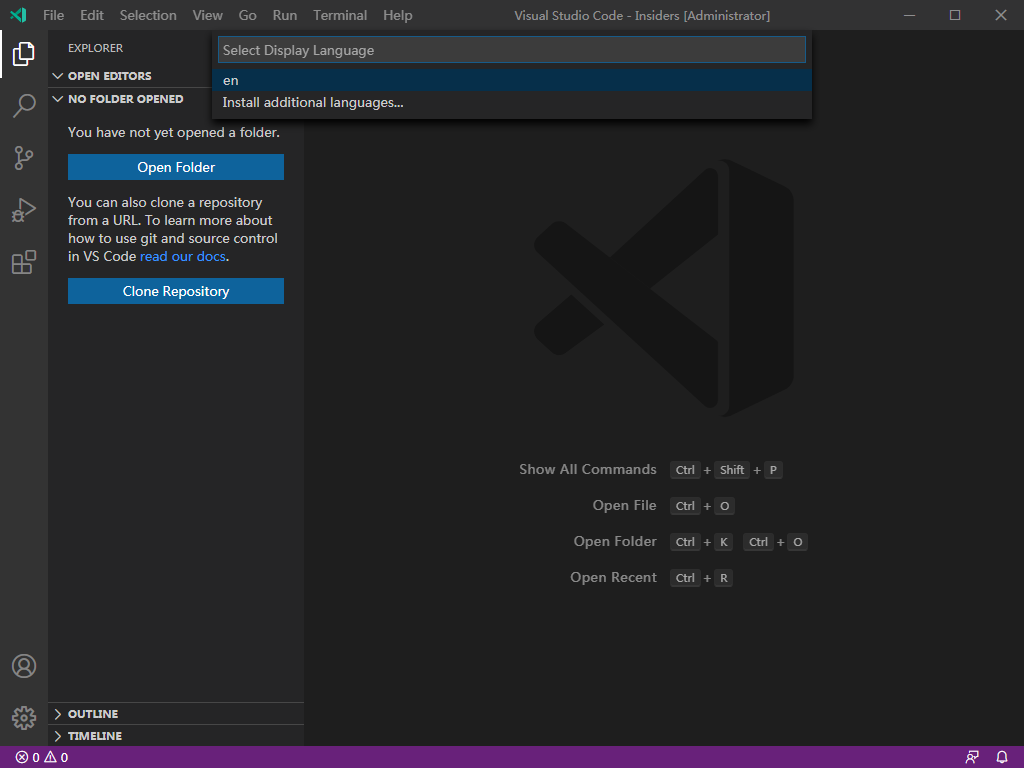Follow the 'read our docs' link
The width and height of the screenshot is (1024, 768).
point(183,257)
